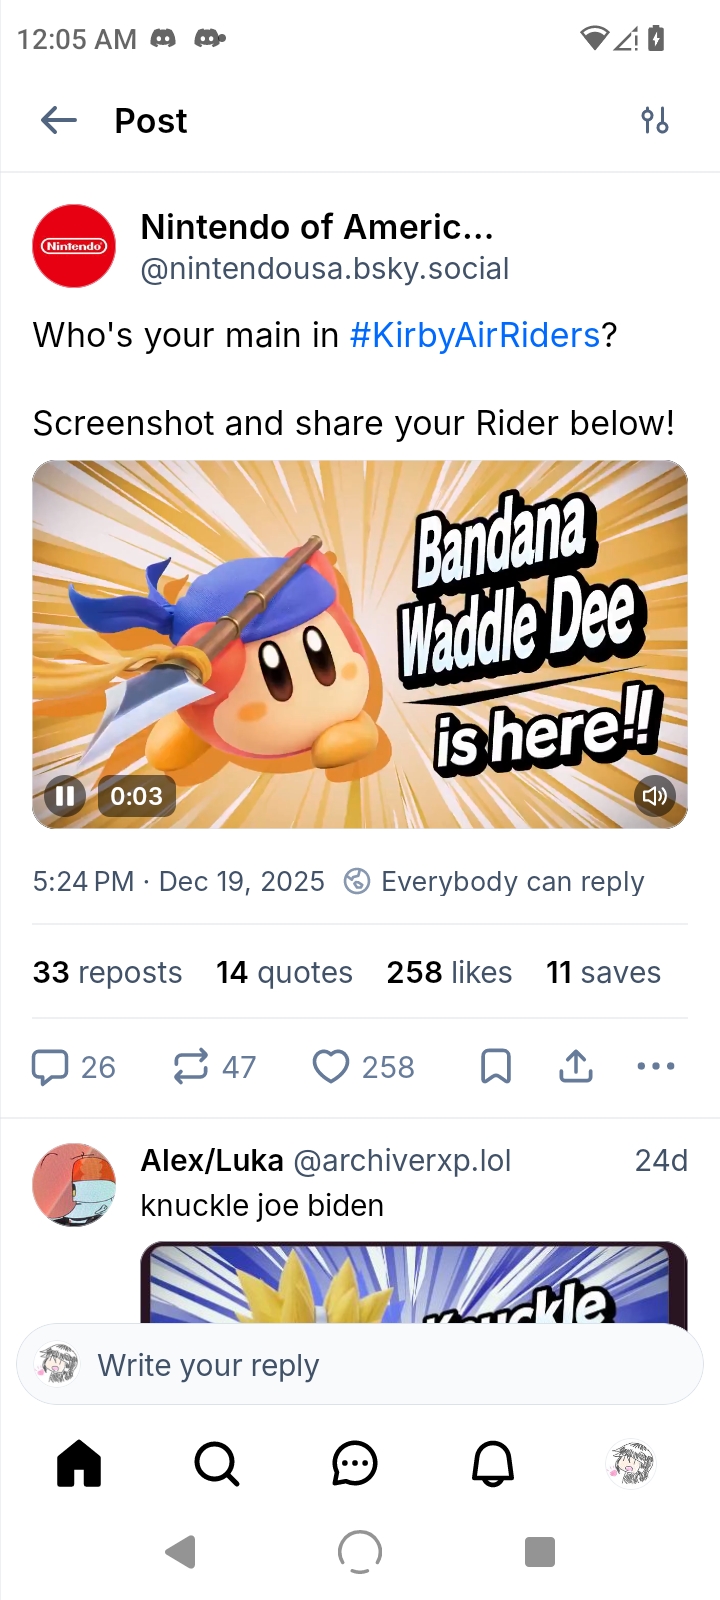Go to Home tab in bottom navigation

79,1464
